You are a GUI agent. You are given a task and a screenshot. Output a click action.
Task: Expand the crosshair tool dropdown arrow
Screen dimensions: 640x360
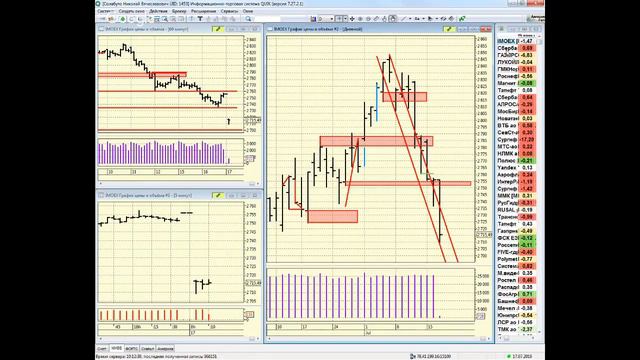[345, 19]
